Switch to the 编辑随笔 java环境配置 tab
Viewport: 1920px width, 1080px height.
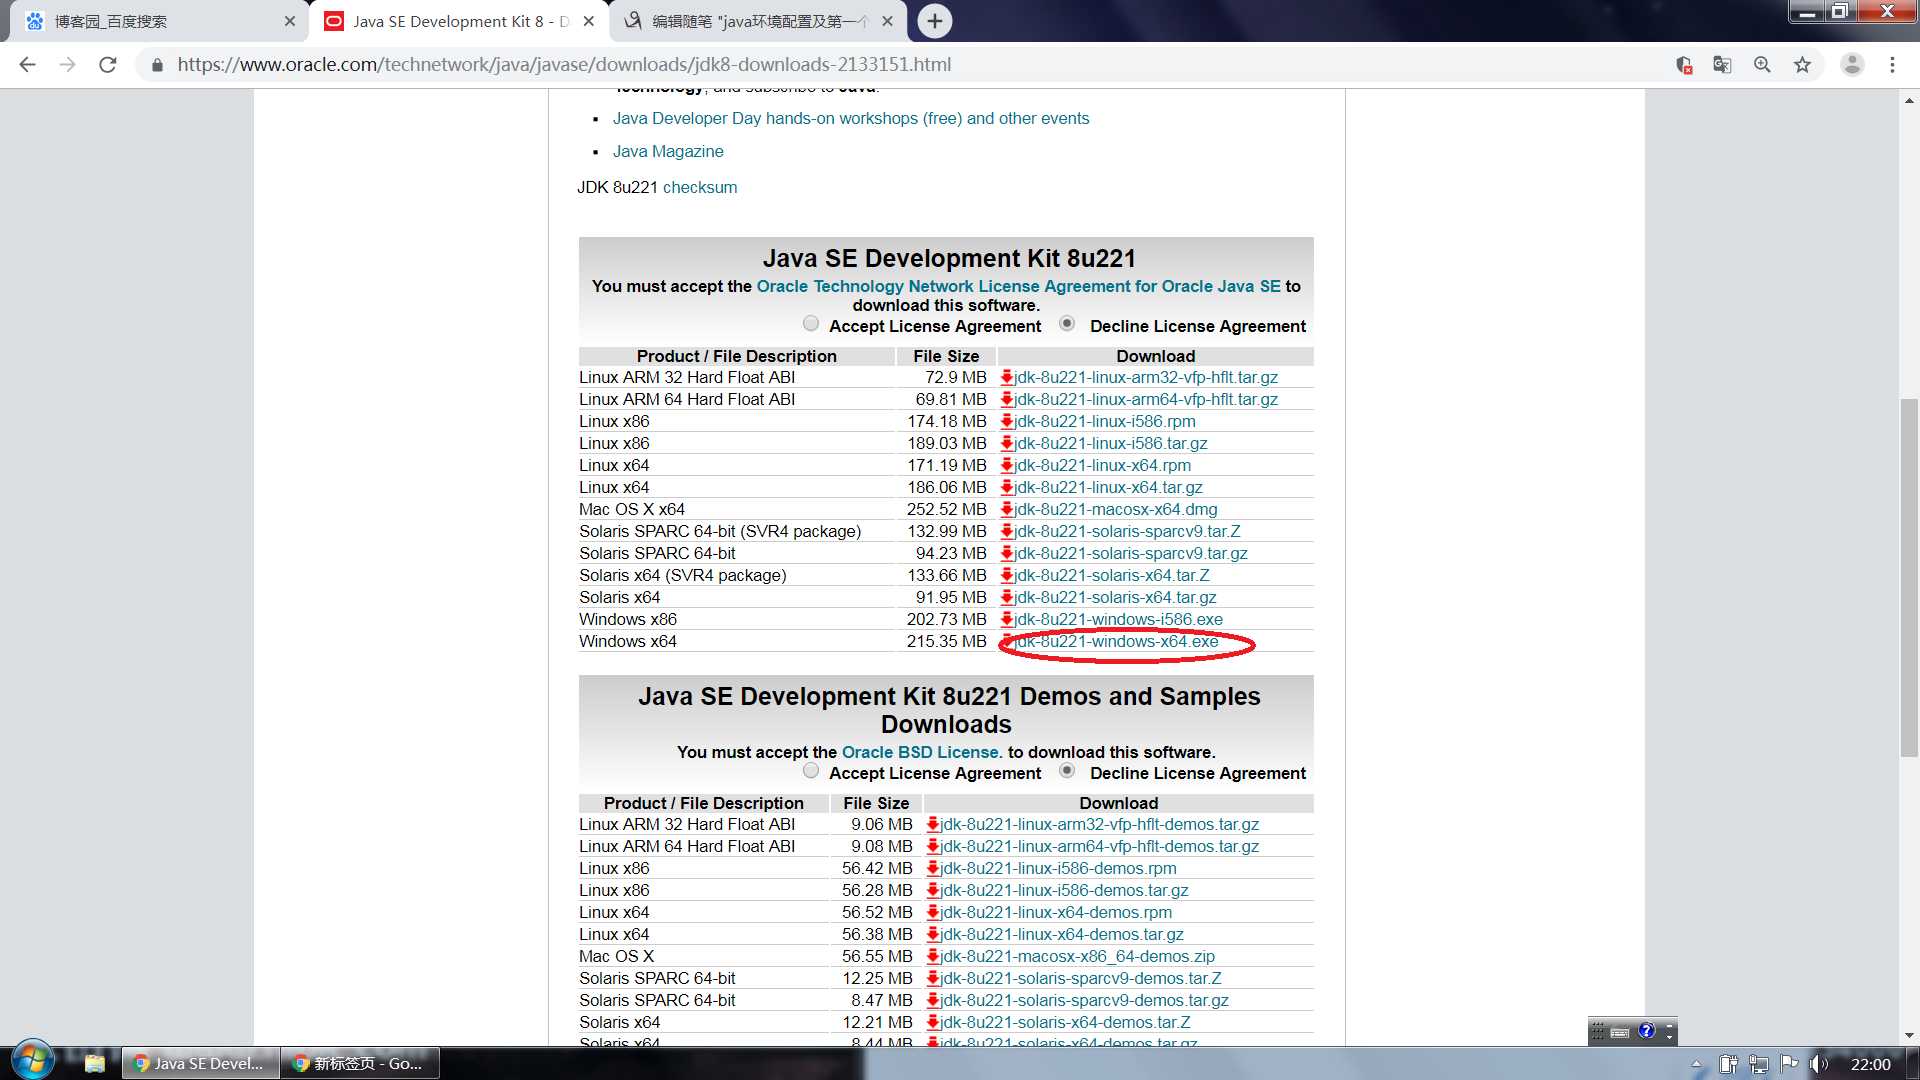click(757, 21)
